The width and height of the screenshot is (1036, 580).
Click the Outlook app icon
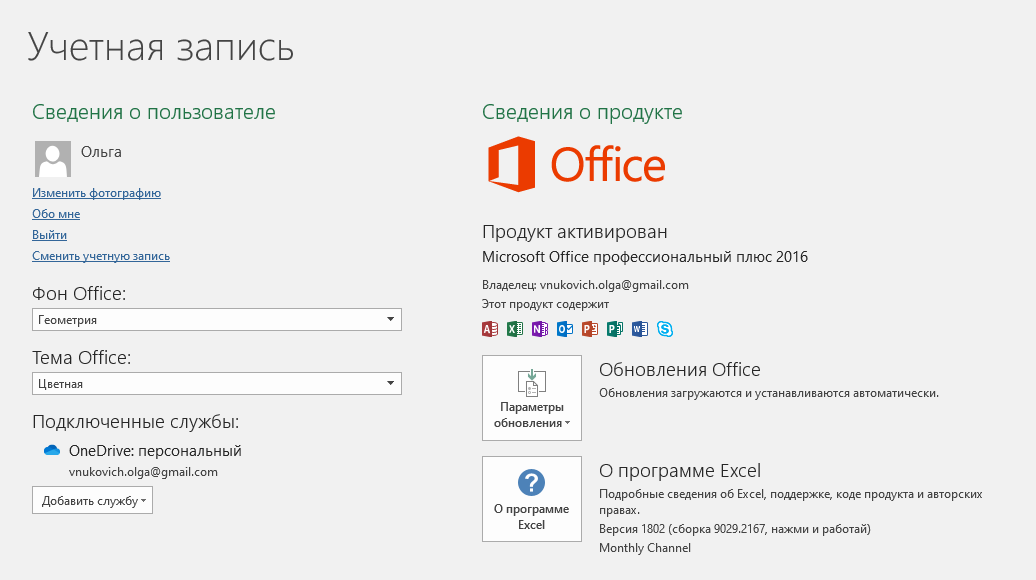[565, 329]
